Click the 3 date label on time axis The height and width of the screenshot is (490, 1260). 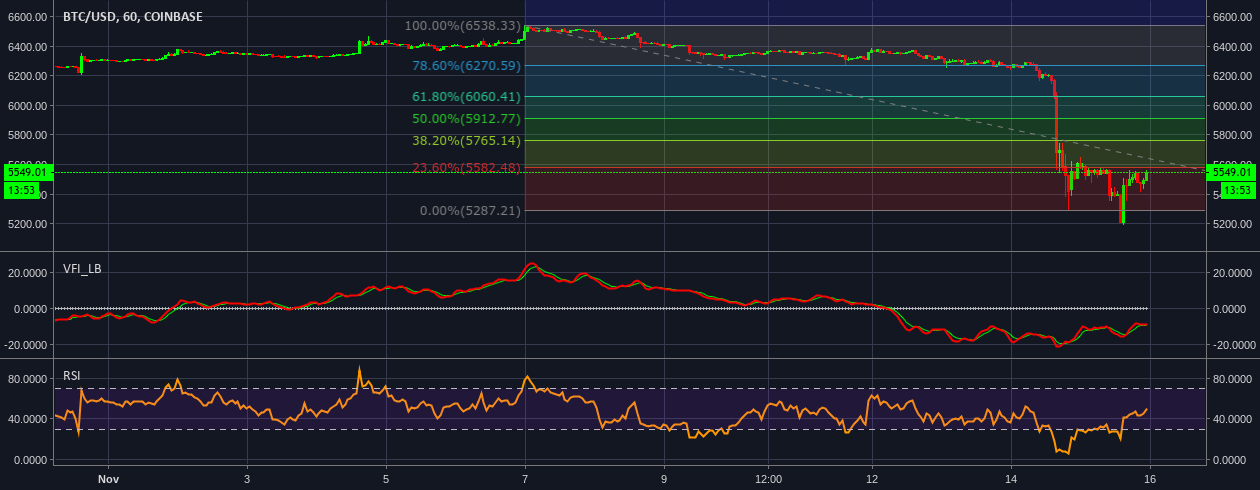(247, 481)
